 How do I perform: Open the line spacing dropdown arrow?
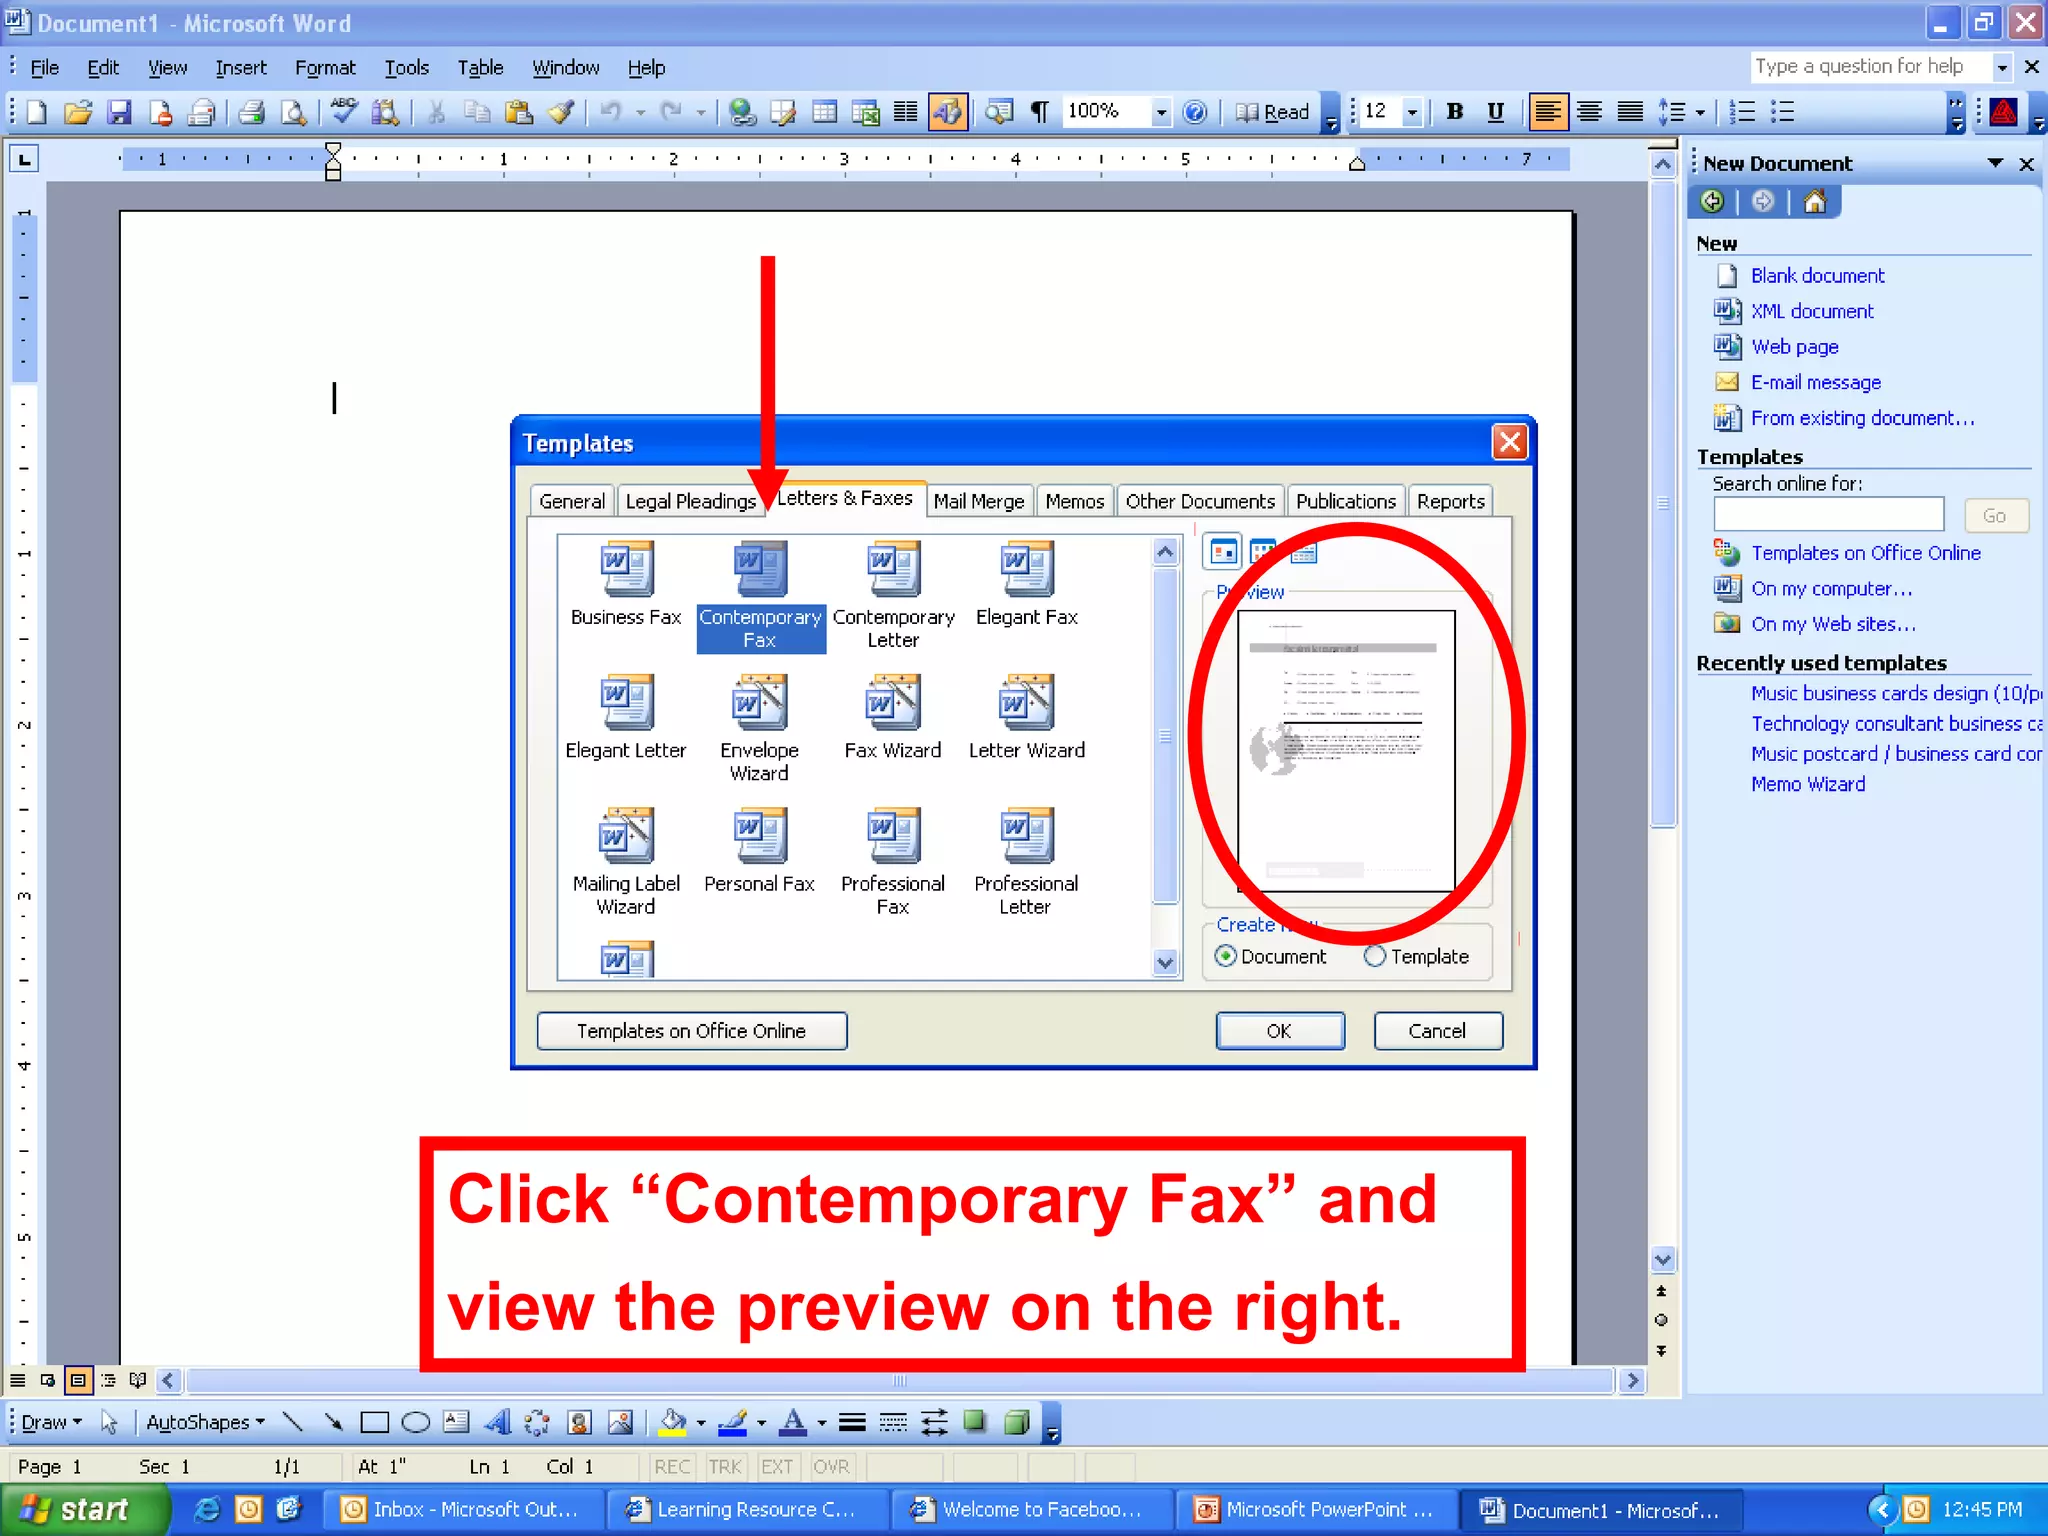pos(1700,112)
